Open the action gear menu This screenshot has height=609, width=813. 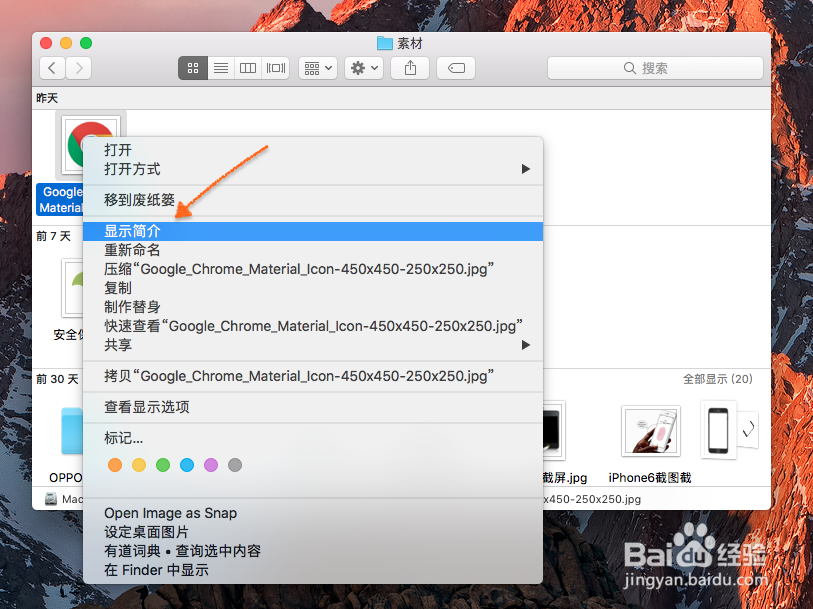pyautogui.click(x=362, y=68)
